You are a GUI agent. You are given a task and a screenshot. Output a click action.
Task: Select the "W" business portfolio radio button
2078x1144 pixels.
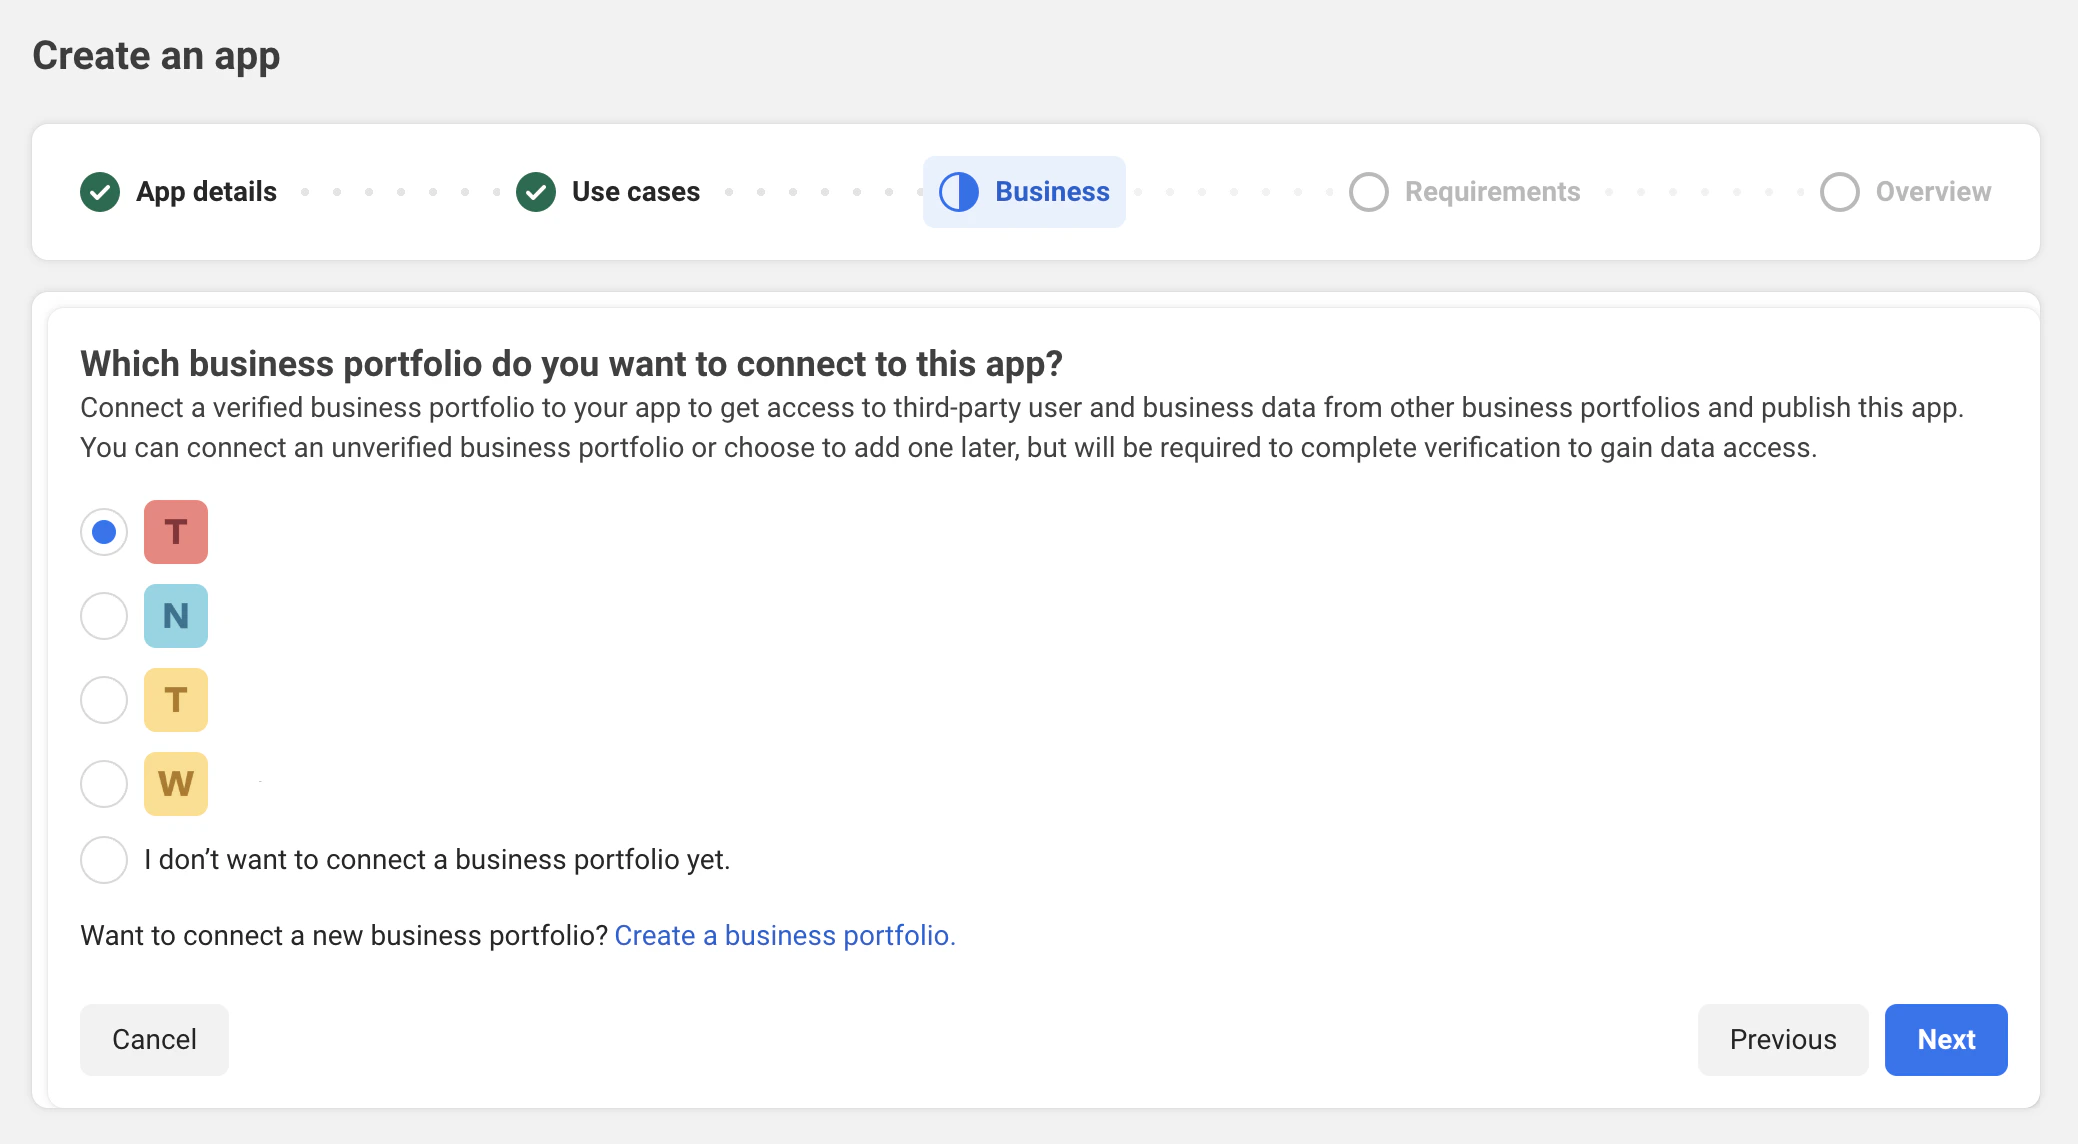coord(103,784)
